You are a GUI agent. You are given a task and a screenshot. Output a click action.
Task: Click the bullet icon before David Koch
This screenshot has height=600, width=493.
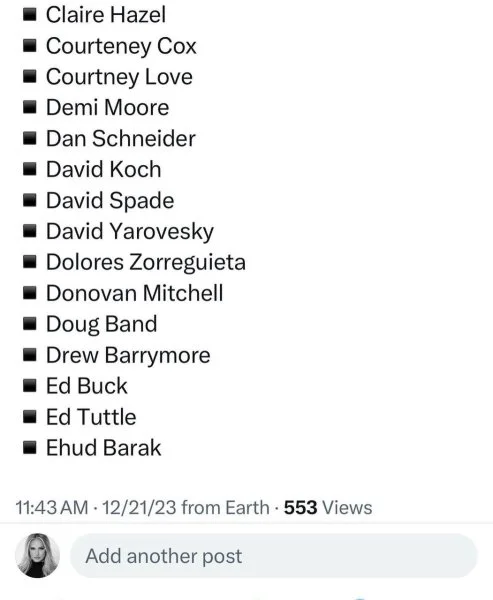[29, 169]
